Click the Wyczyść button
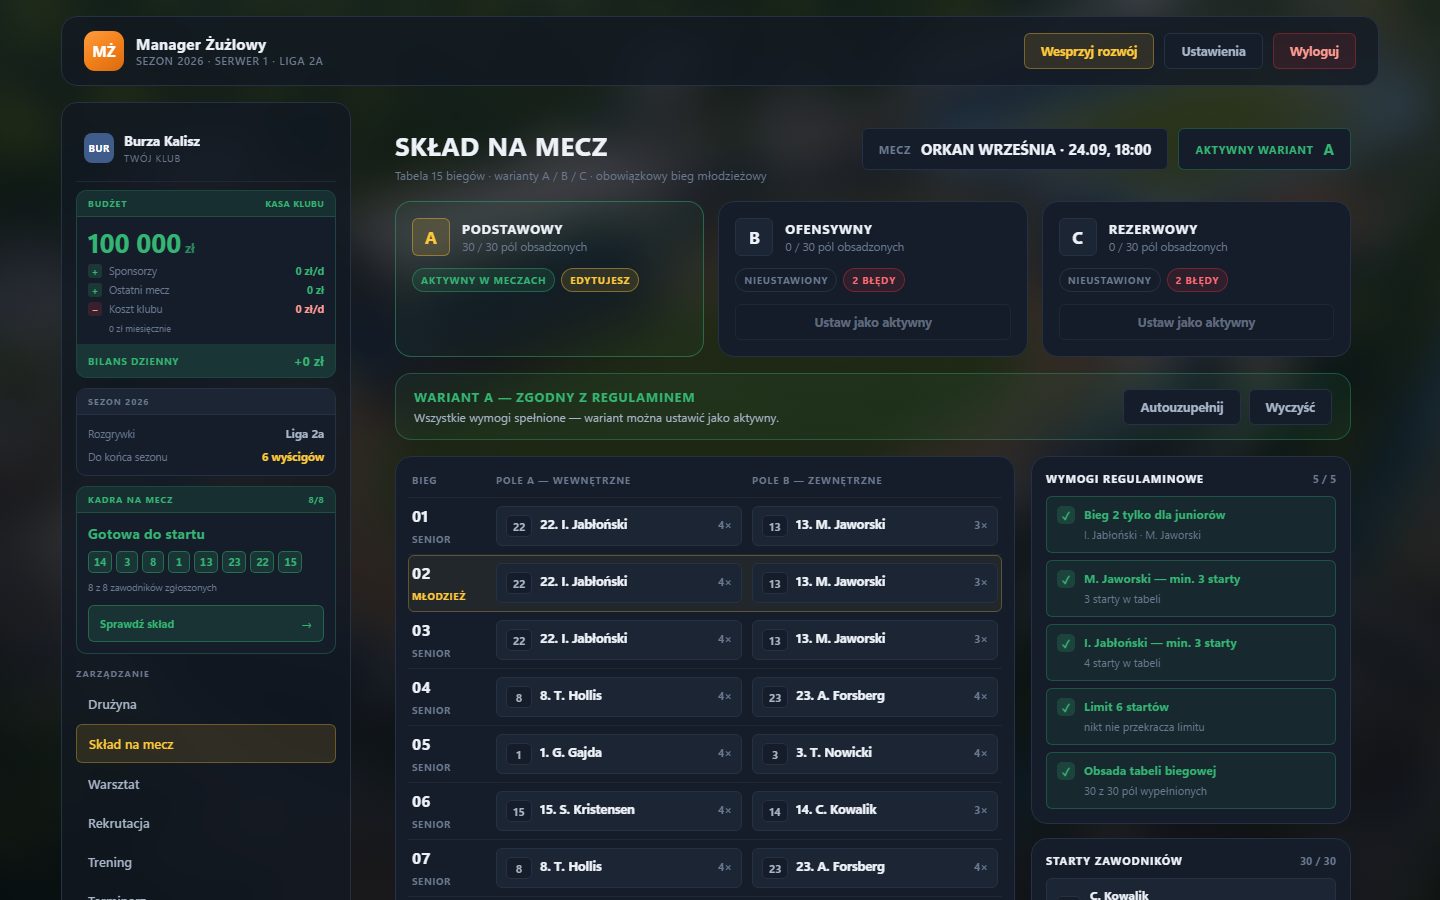The width and height of the screenshot is (1440, 900). pyautogui.click(x=1290, y=407)
